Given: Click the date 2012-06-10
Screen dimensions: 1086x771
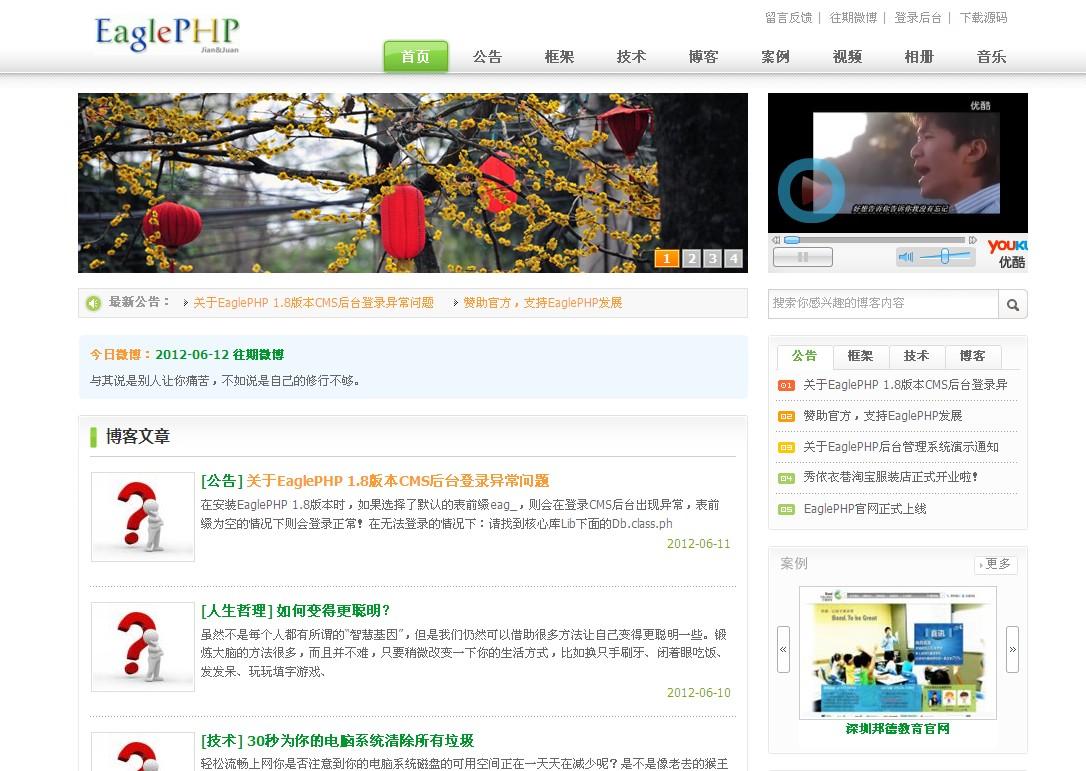Looking at the screenshot, I should pyautogui.click(x=698, y=693).
